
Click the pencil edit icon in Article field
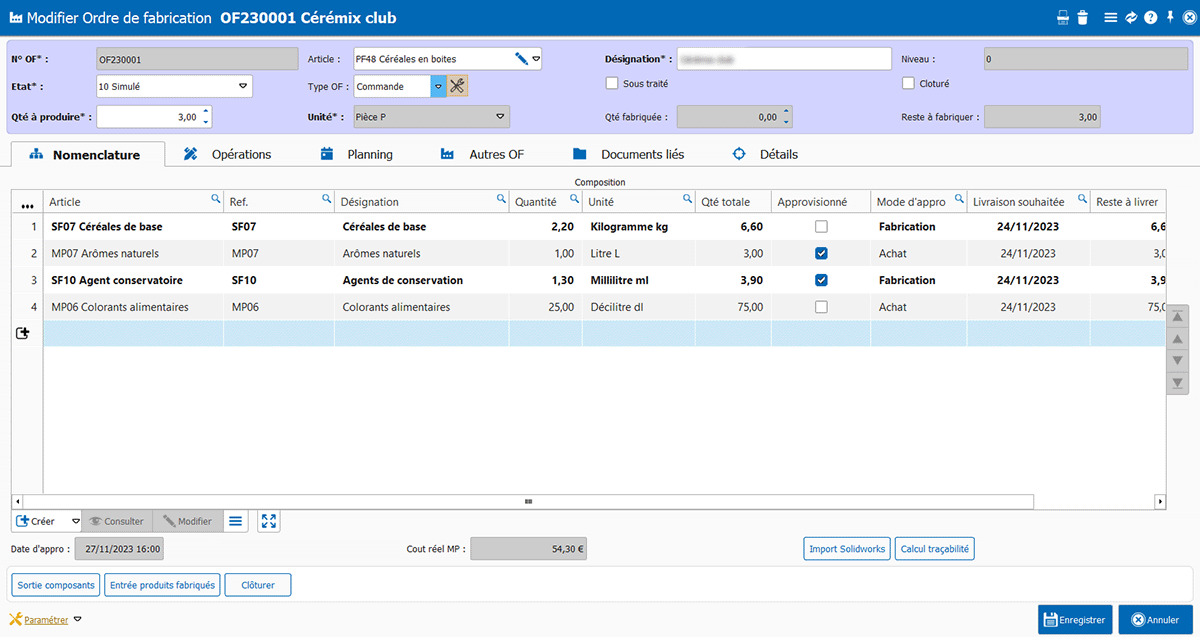coord(521,59)
